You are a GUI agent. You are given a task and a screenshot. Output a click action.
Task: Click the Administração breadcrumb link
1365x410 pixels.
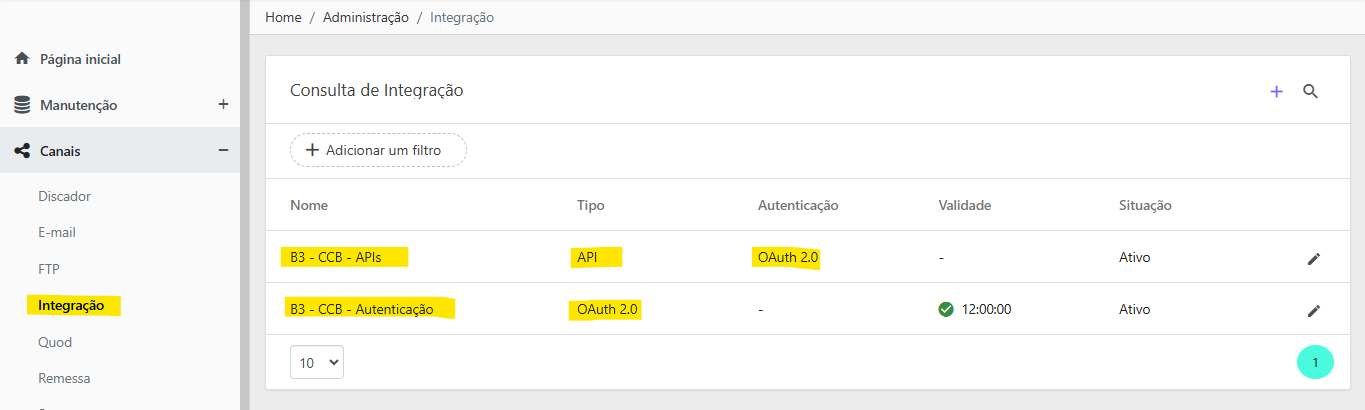click(366, 17)
